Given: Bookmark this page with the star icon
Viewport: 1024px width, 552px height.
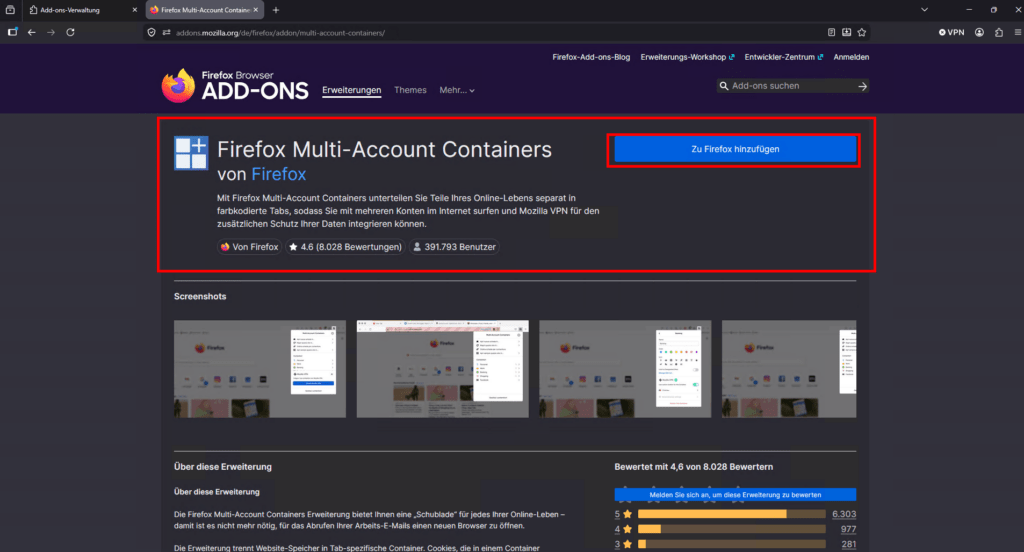Looking at the screenshot, I should tap(862, 32).
